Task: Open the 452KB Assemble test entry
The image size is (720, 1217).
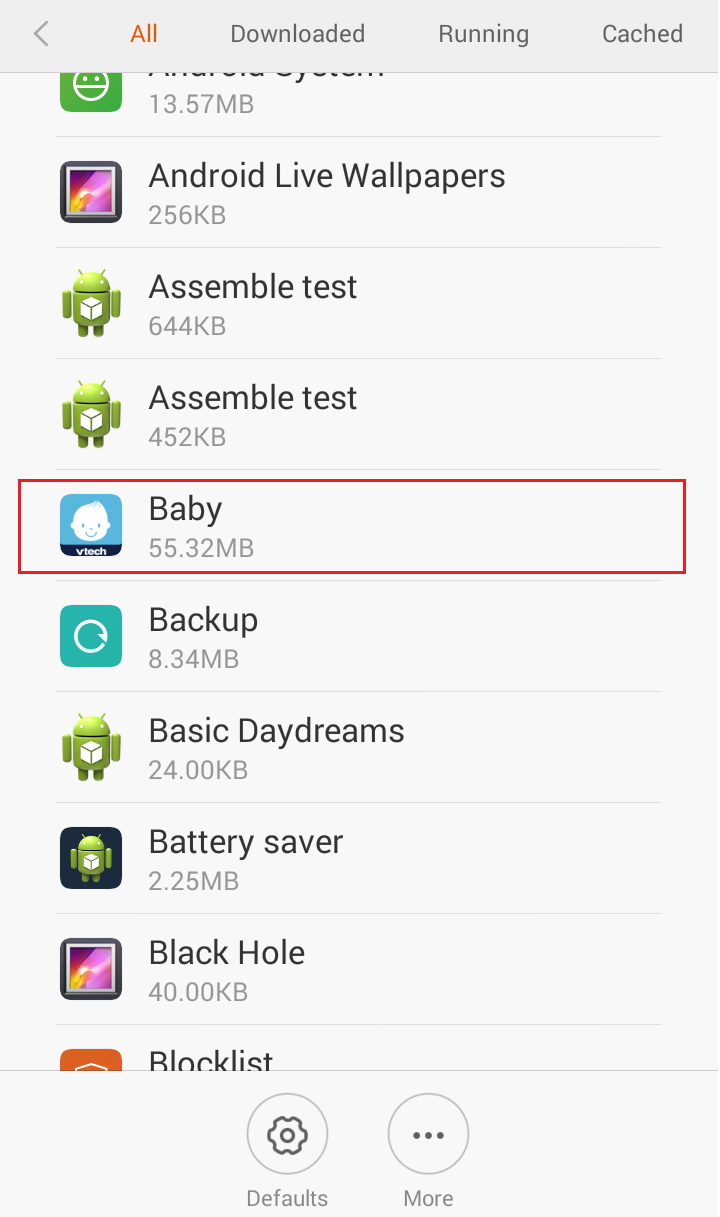Action: click(359, 414)
